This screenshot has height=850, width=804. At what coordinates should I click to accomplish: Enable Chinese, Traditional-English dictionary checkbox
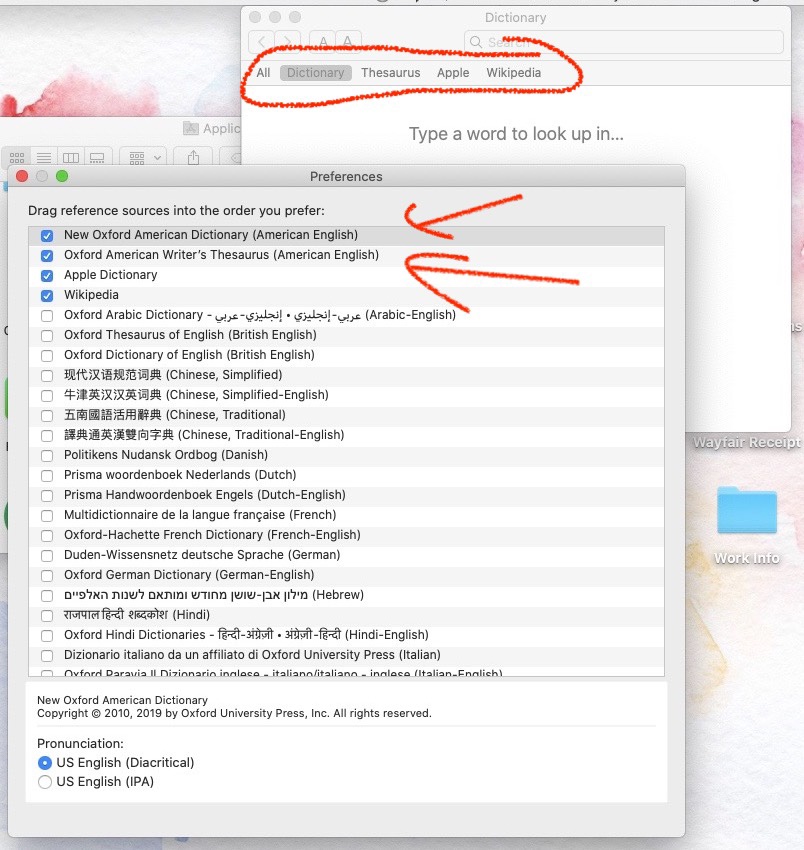[47, 436]
